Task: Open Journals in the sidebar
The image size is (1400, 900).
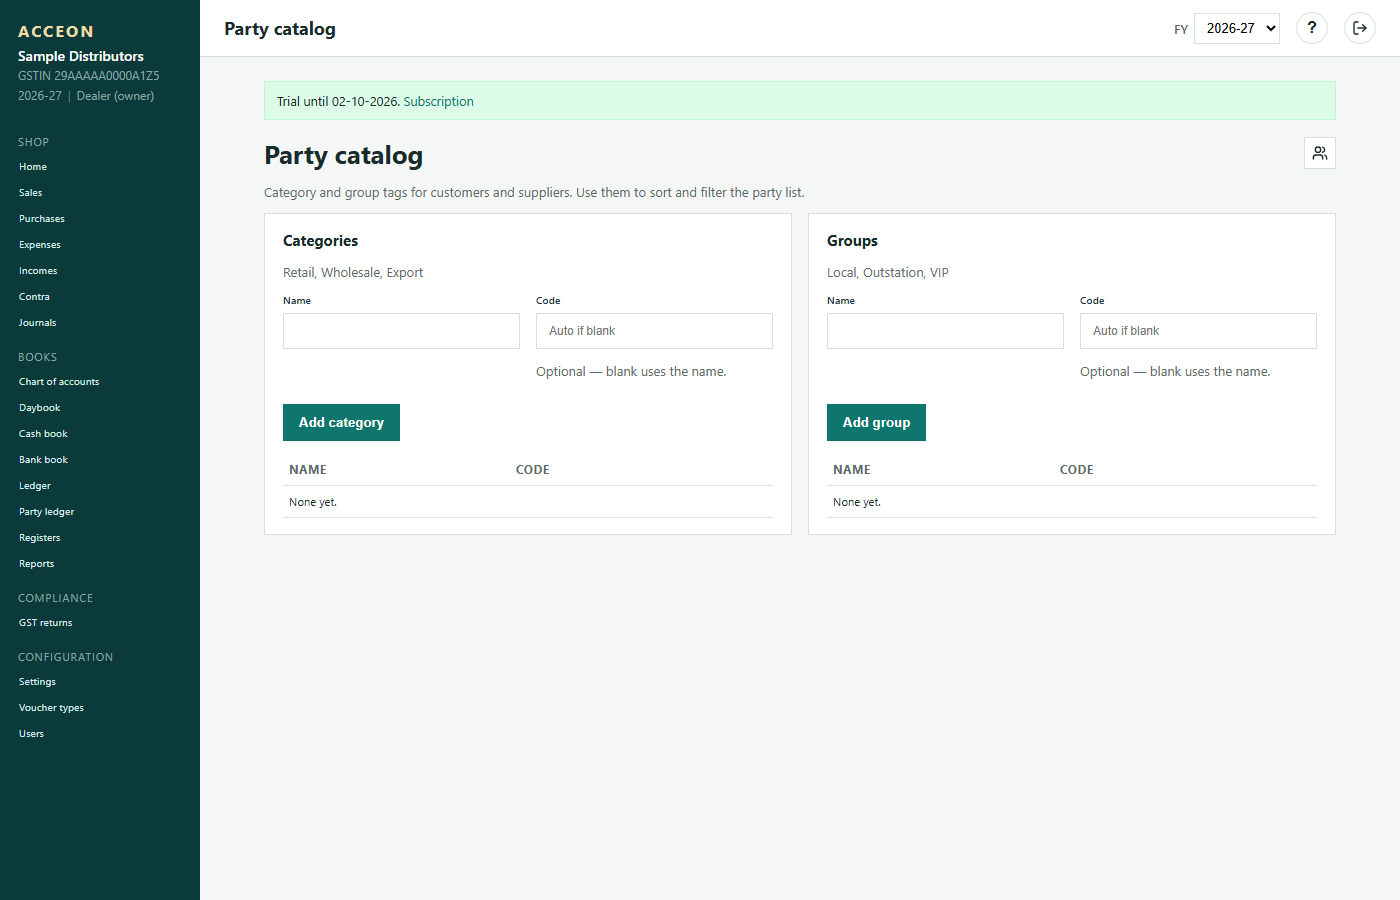Action: [38, 323]
